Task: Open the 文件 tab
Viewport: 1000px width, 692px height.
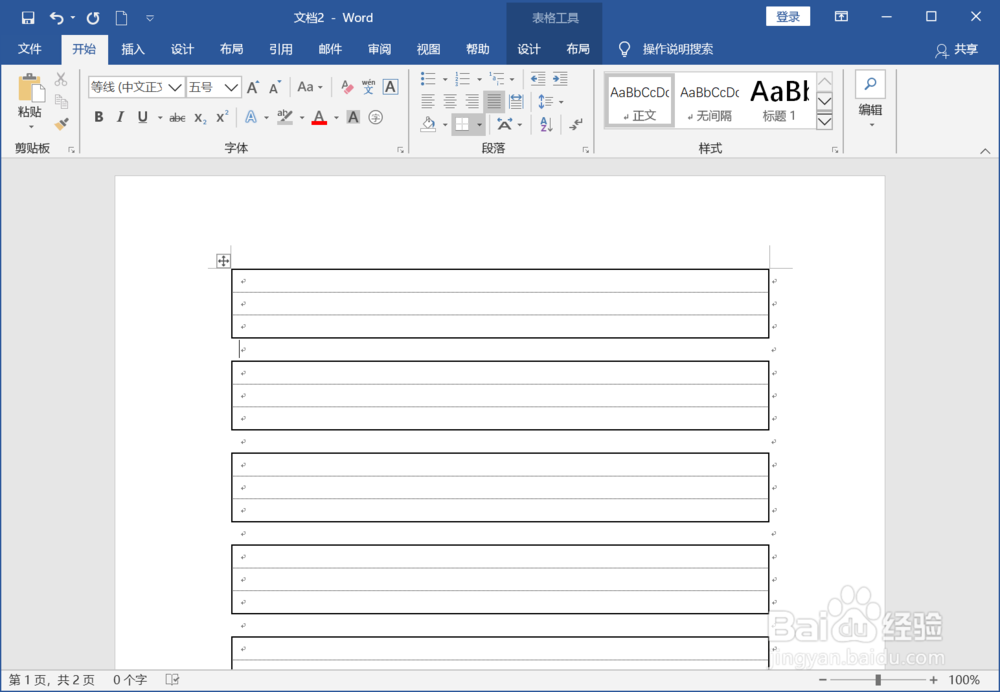Action: [29, 49]
